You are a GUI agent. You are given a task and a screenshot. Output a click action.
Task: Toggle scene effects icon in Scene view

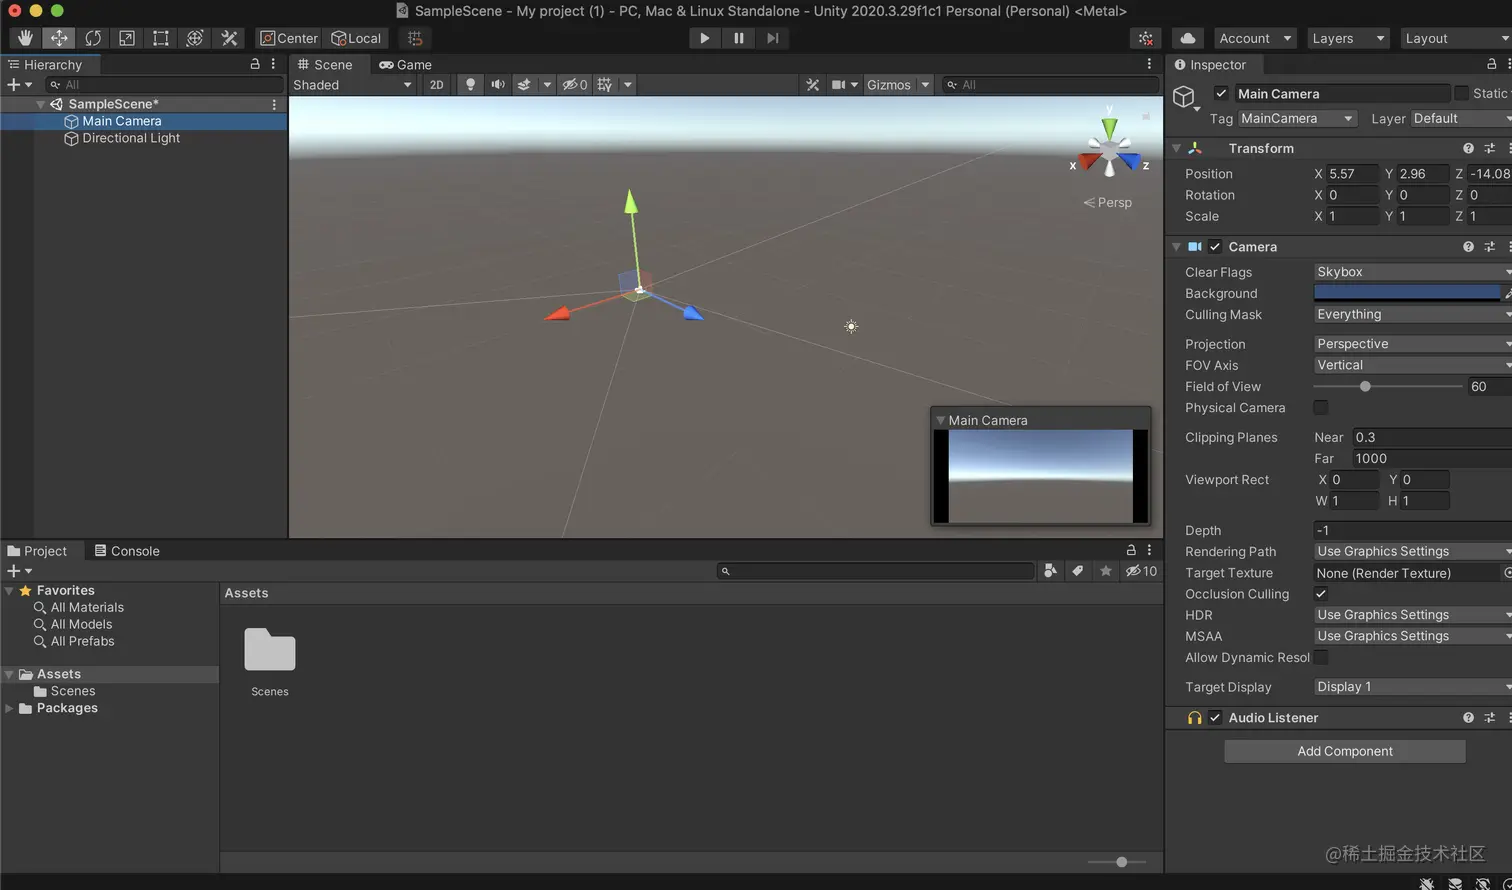pyautogui.click(x=523, y=85)
